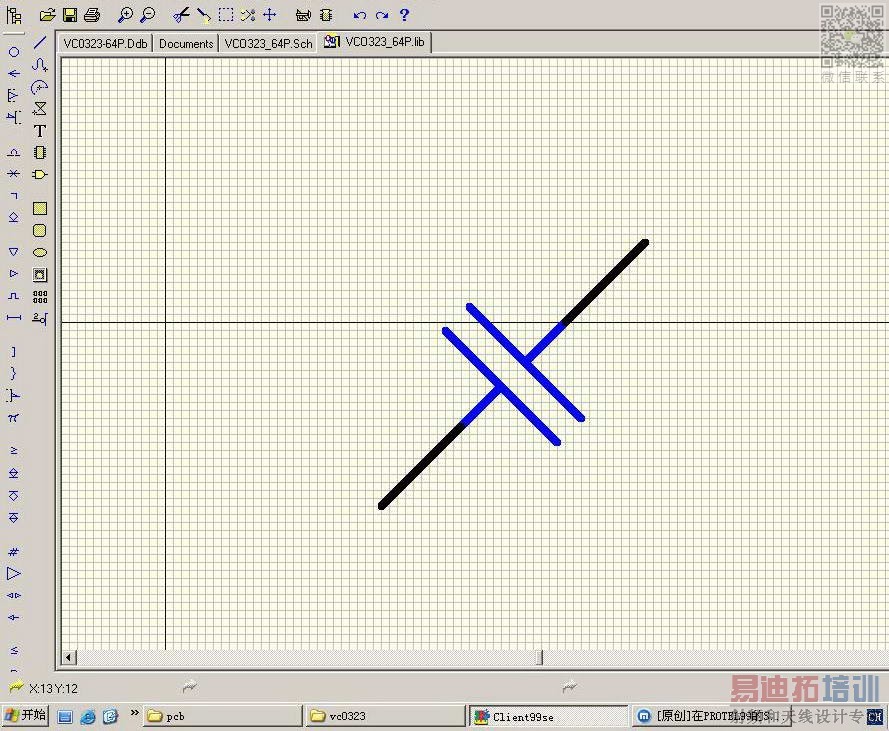Undo the last action
The width and height of the screenshot is (889, 731).
[x=359, y=15]
